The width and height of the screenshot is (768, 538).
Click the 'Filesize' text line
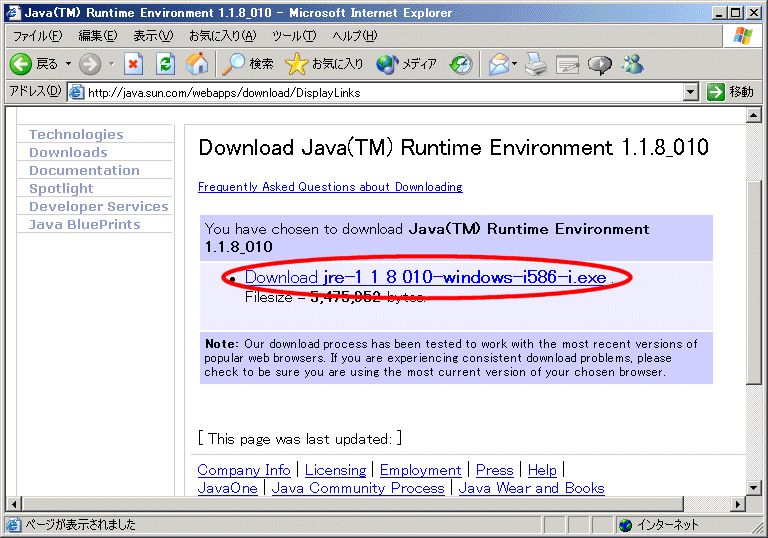(335, 297)
